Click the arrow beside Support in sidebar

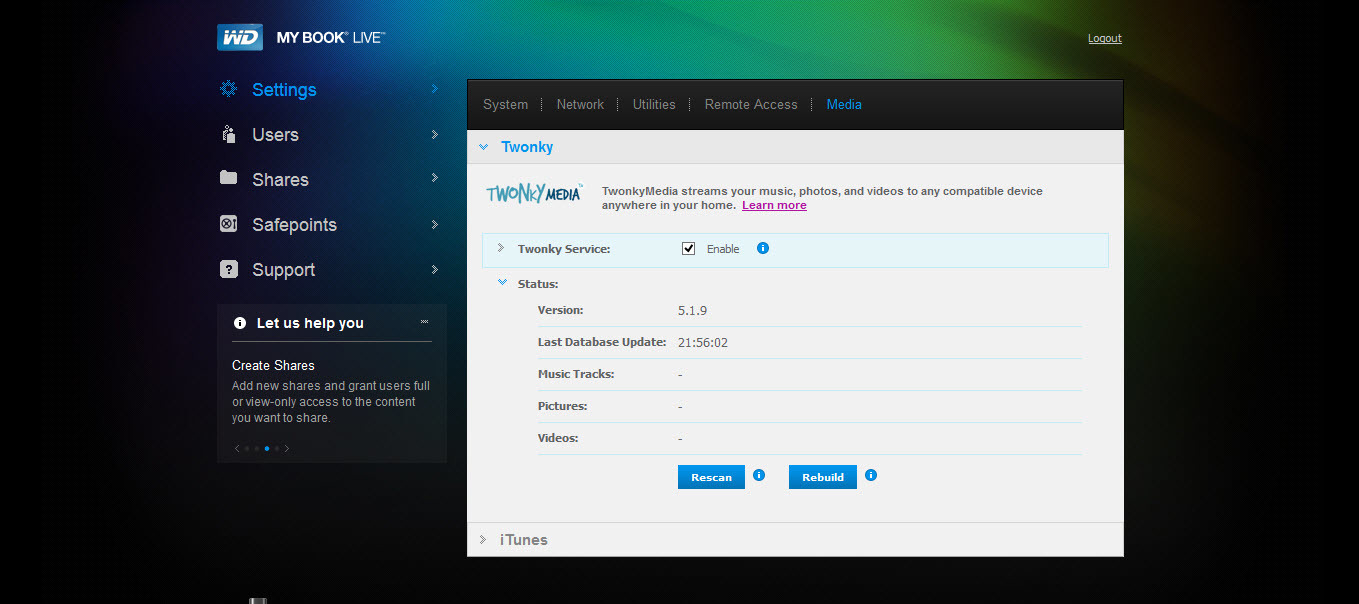434,269
